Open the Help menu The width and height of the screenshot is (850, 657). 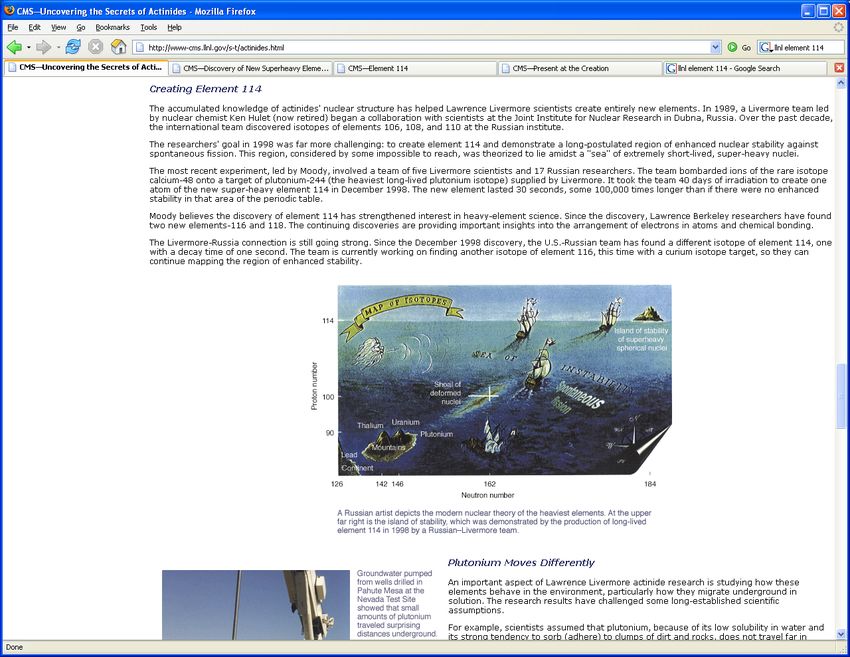[175, 28]
